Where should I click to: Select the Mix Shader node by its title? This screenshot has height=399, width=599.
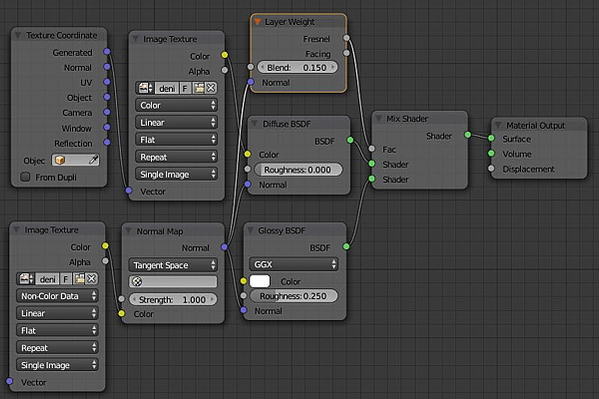coord(407,119)
